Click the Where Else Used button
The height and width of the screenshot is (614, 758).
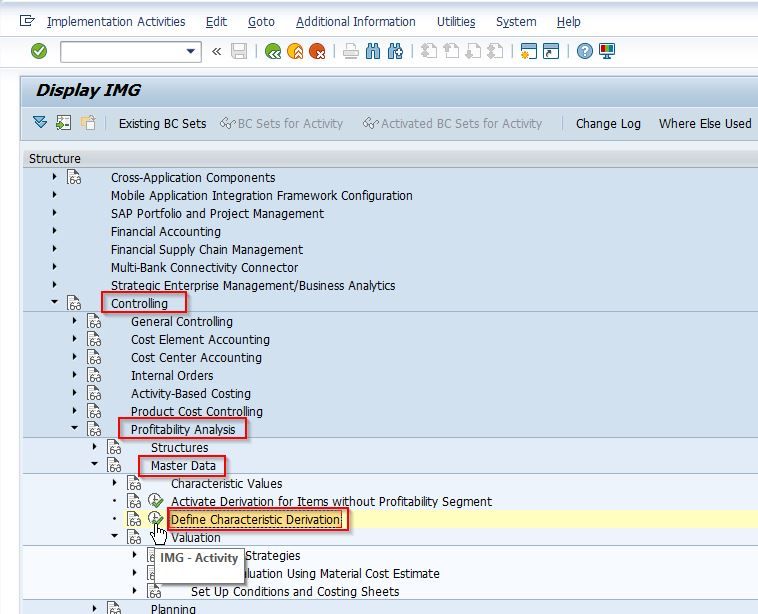pyautogui.click(x=705, y=124)
